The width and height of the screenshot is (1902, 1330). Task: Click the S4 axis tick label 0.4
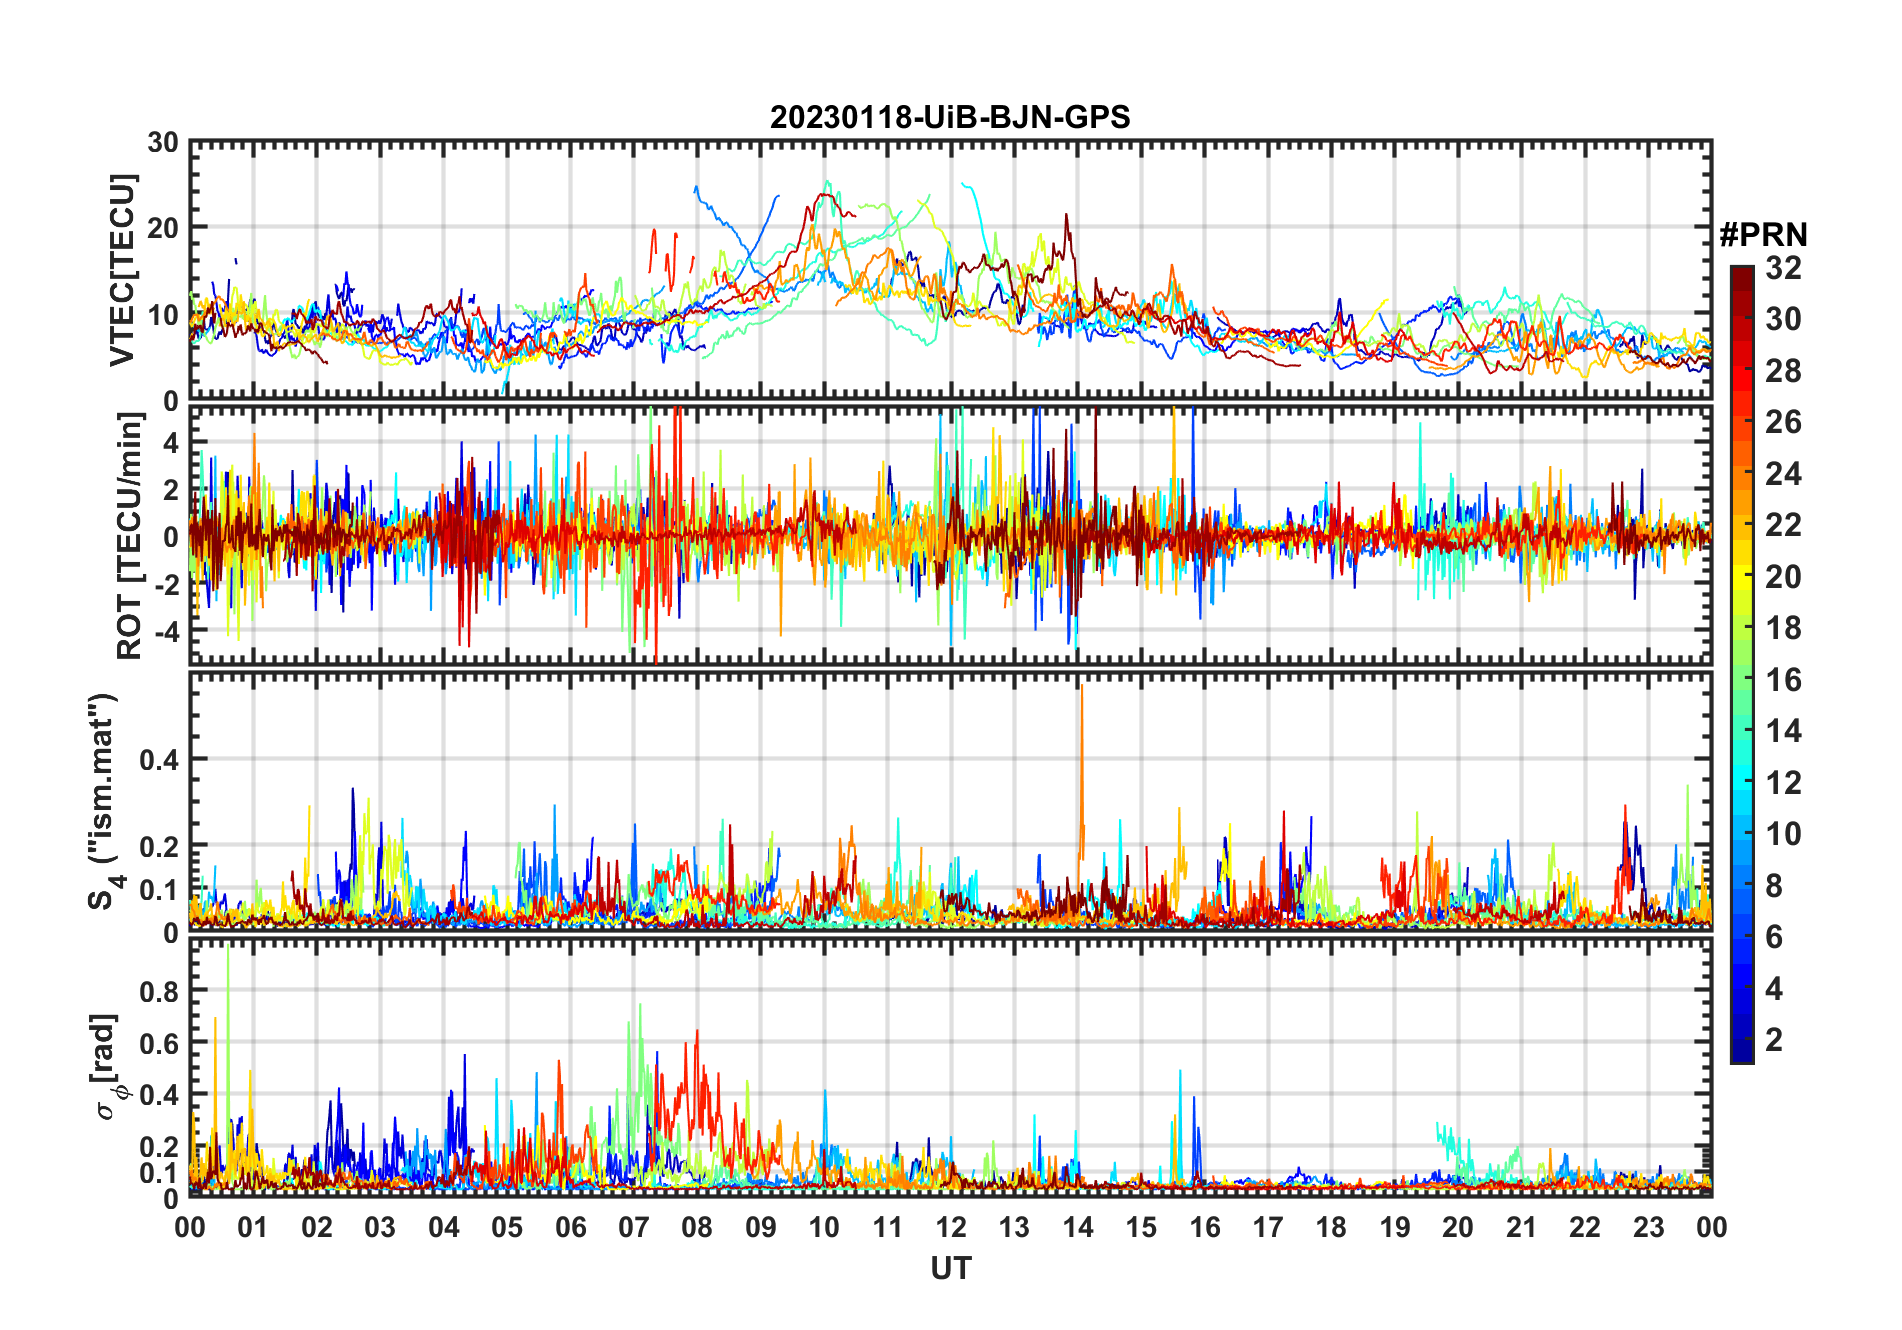click(159, 760)
